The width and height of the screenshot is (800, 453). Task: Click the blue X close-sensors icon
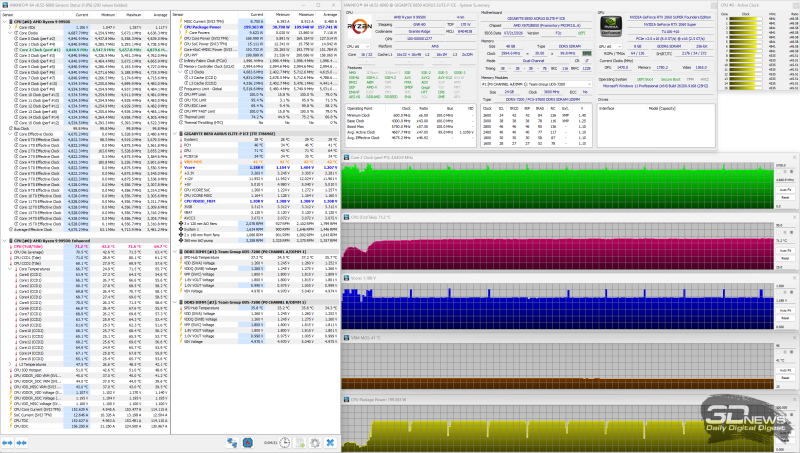(x=330, y=442)
